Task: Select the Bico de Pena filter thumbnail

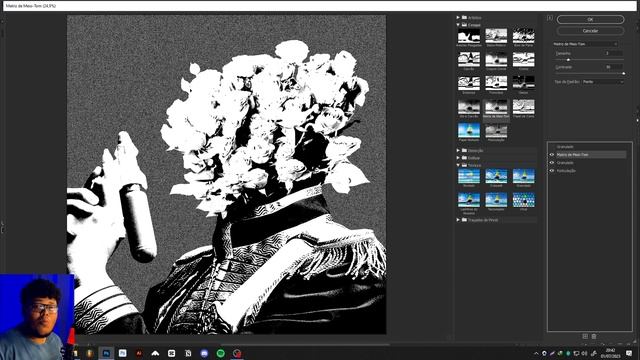Action: tap(524, 36)
